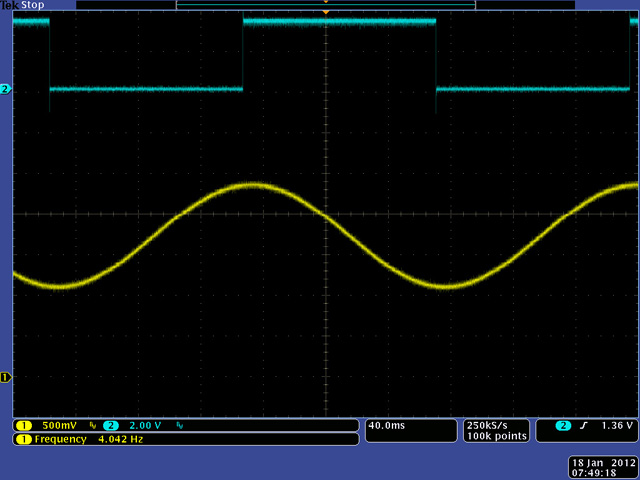Screen dimensions: 640x480
Task: Click the Tek logo in top corner
Action: (10, 5)
